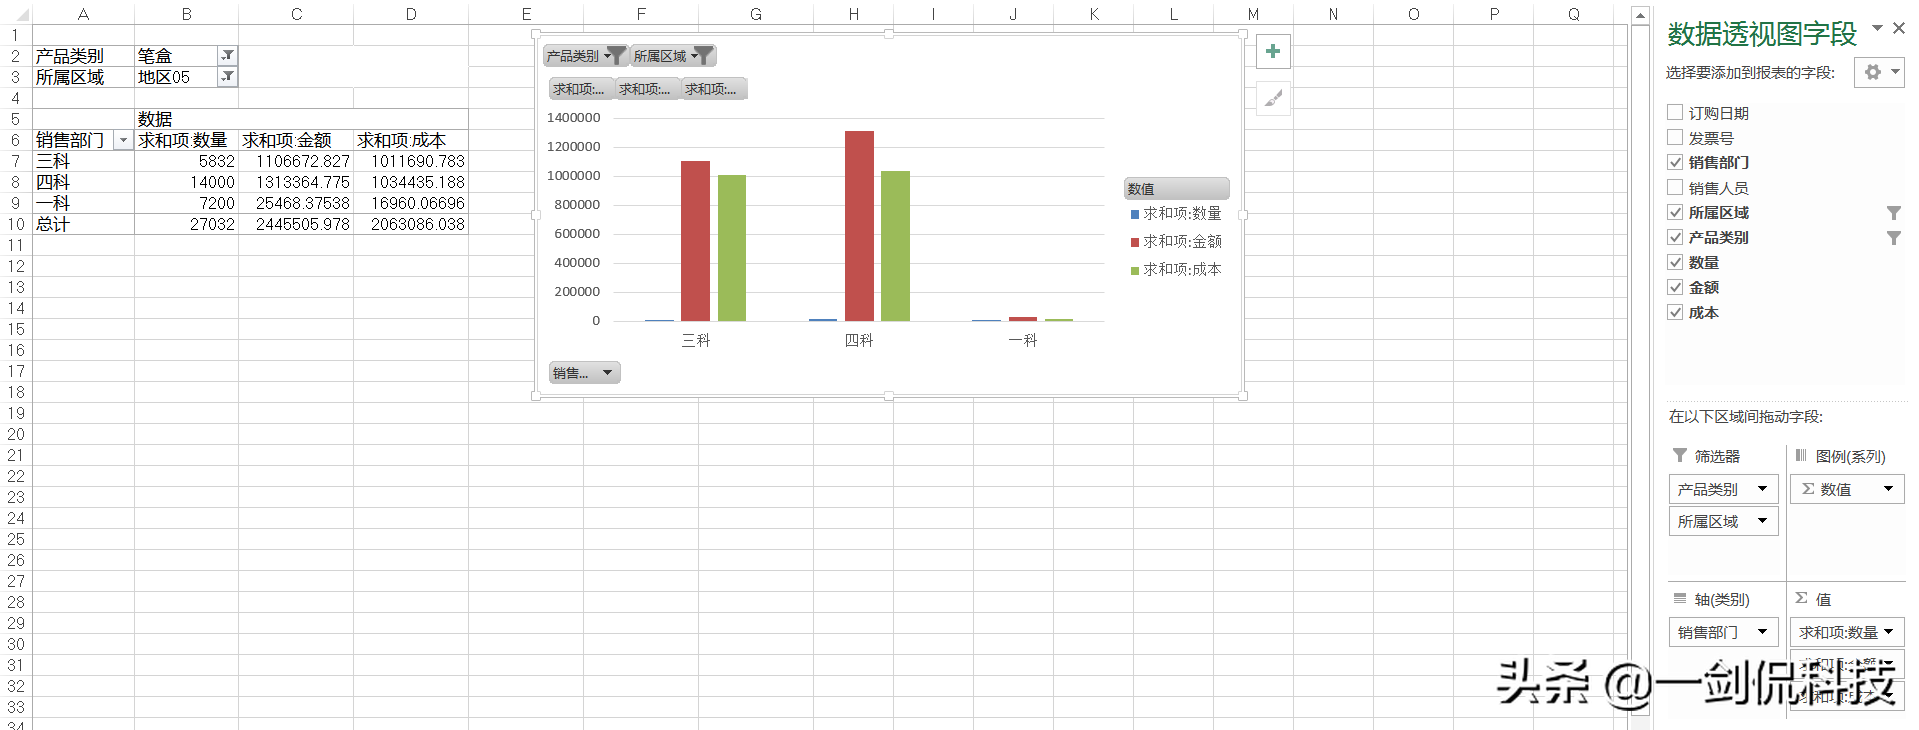Click filter icon next to 所属区域 in field list
The width and height of the screenshot is (1919, 730).
pyautogui.click(x=1893, y=213)
